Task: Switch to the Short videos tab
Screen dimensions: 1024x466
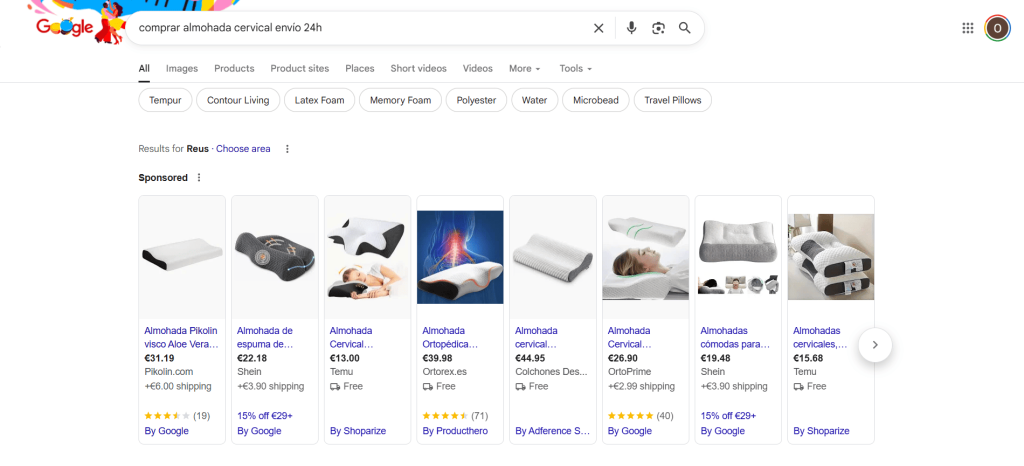Action: tap(418, 69)
